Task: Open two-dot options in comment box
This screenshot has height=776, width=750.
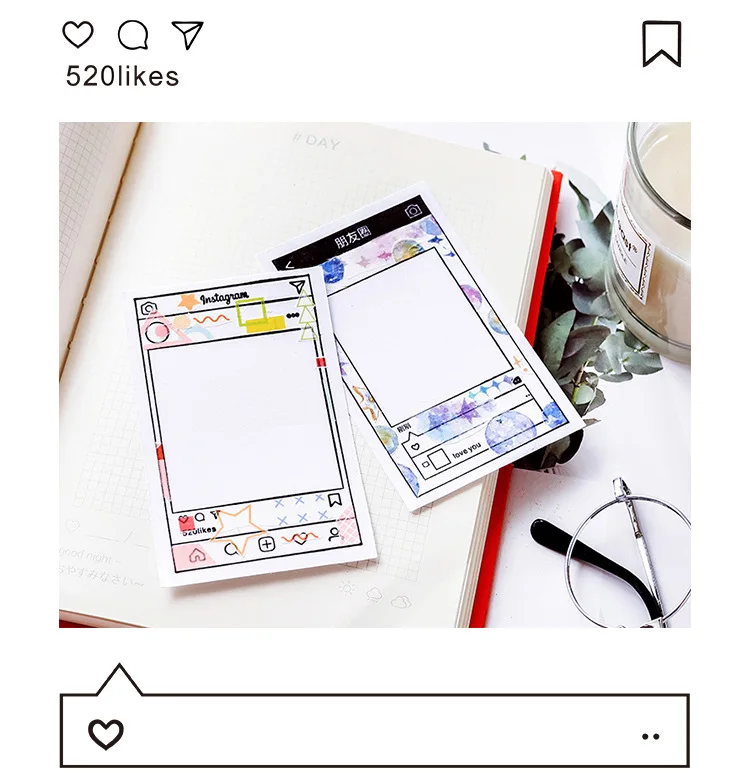Action: (650, 736)
